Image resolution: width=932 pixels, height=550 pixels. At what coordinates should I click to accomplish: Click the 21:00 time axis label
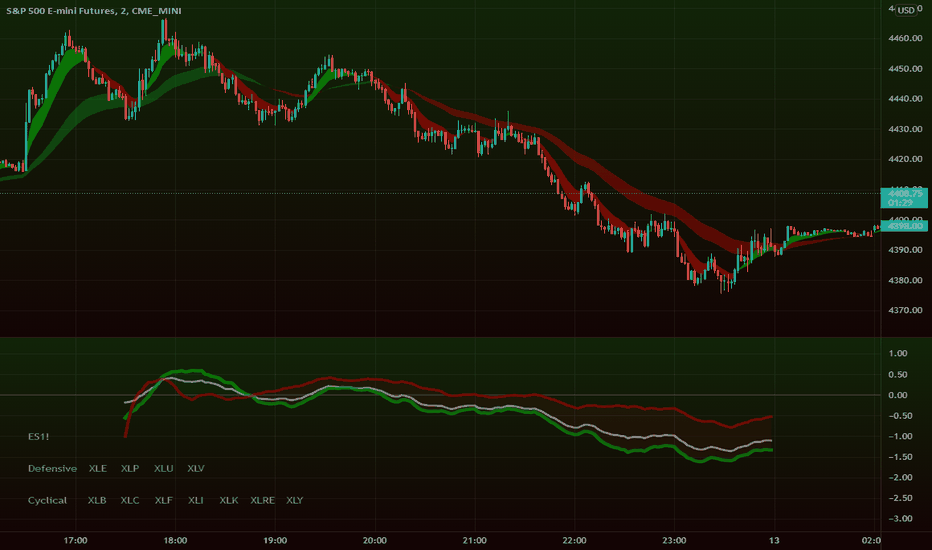click(x=474, y=540)
